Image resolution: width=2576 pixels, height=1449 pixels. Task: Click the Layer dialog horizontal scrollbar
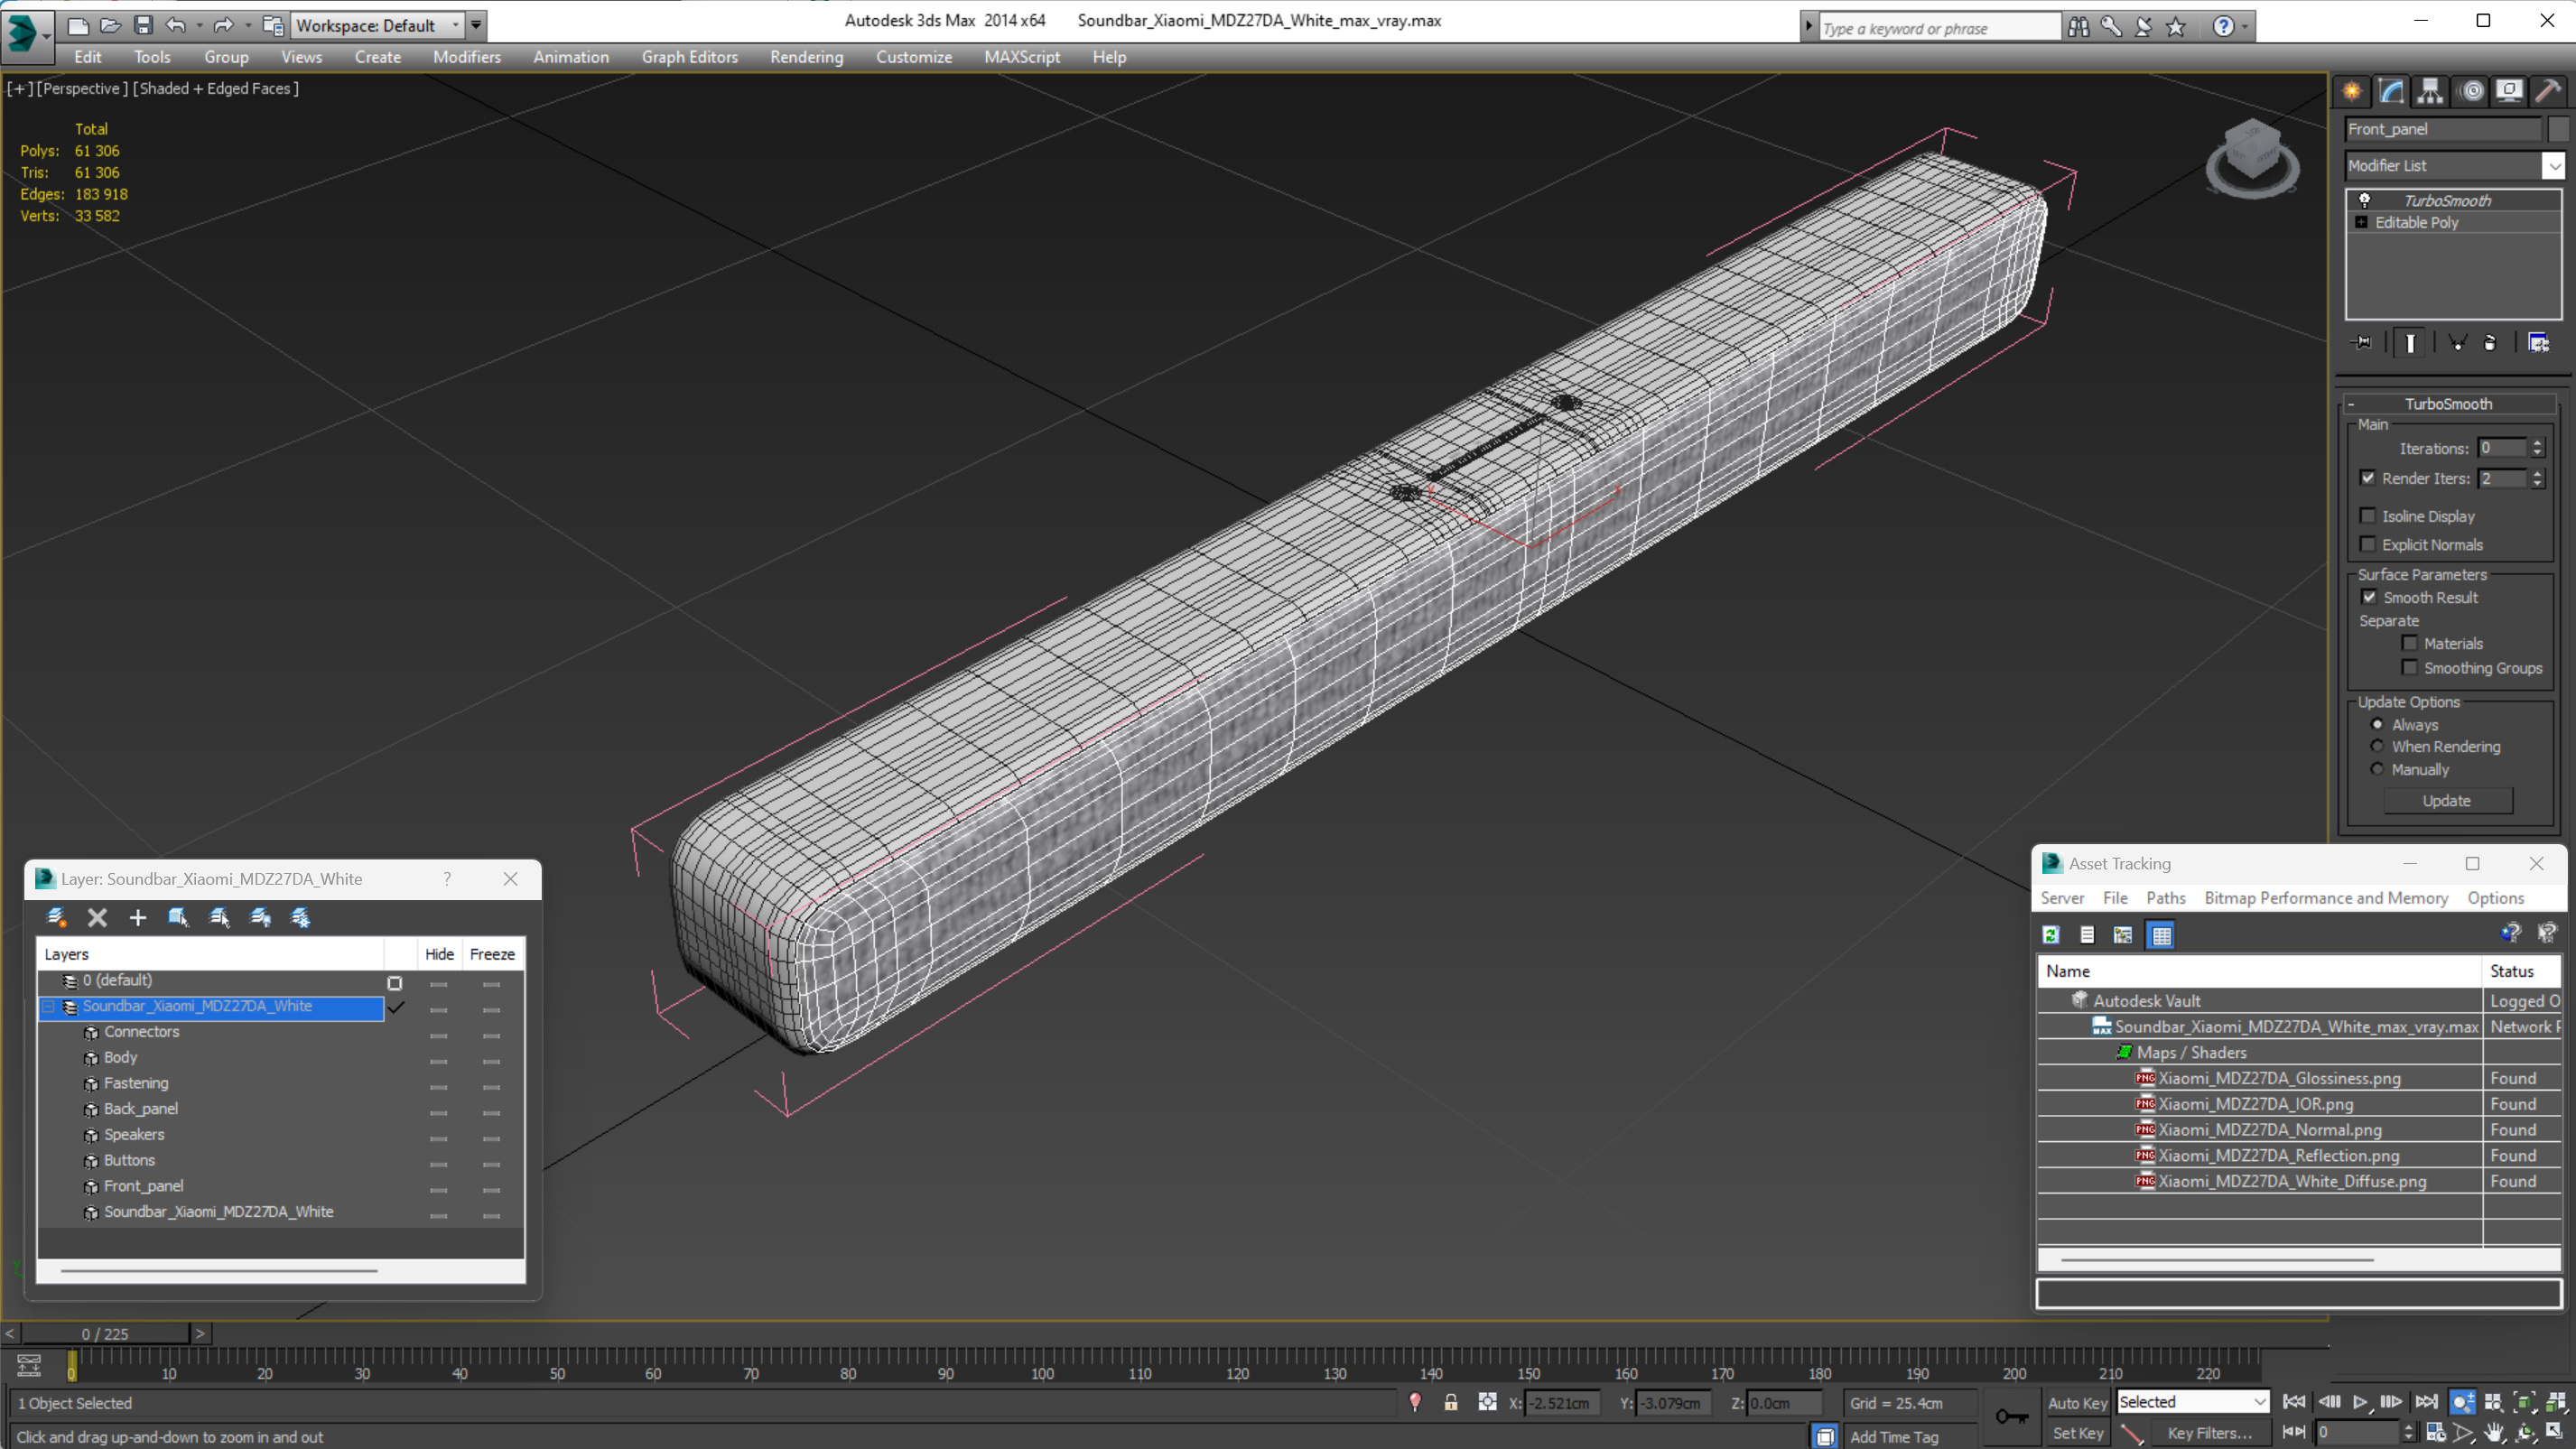(x=218, y=1270)
